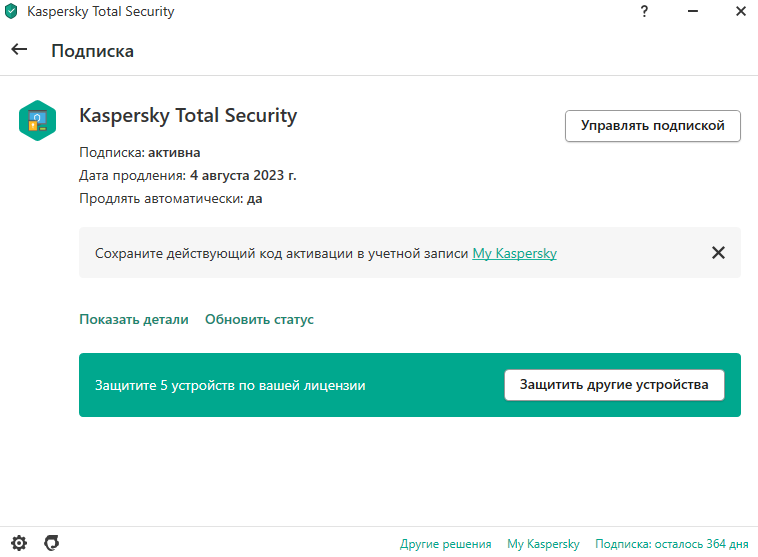Screen dimensions: 758x557
Task: Open Другие решения in the footer
Action: pos(445,544)
